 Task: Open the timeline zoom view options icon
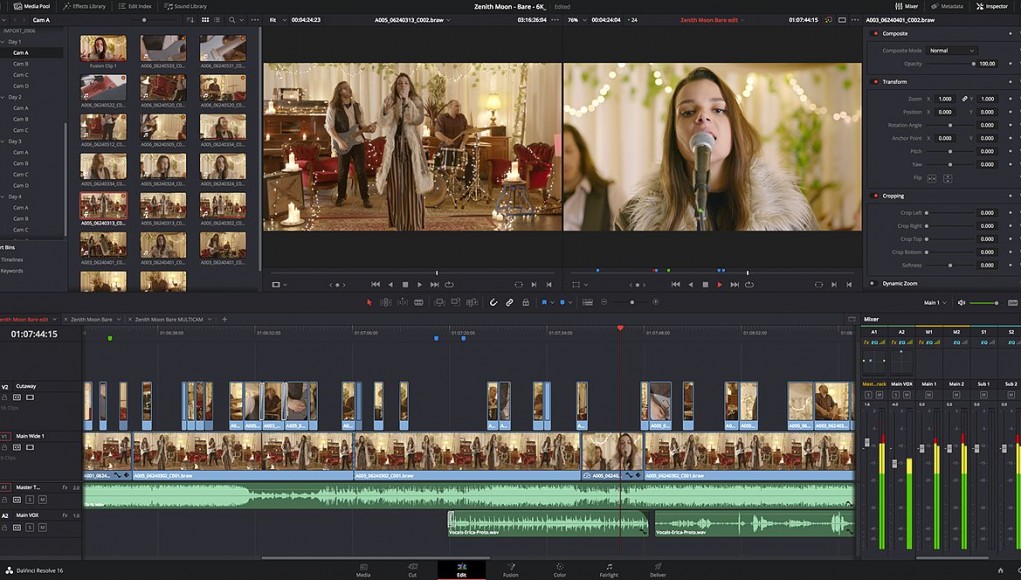click(x=587, y=302)
